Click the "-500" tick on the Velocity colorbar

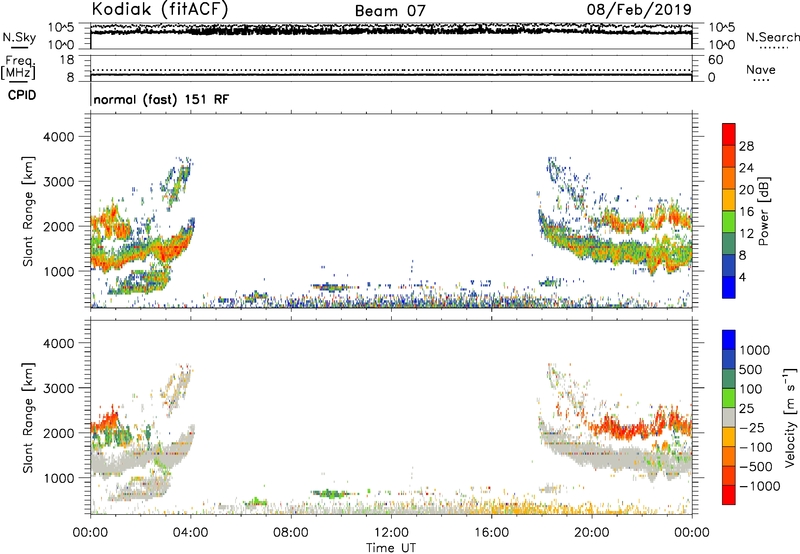tap(756, 467)
